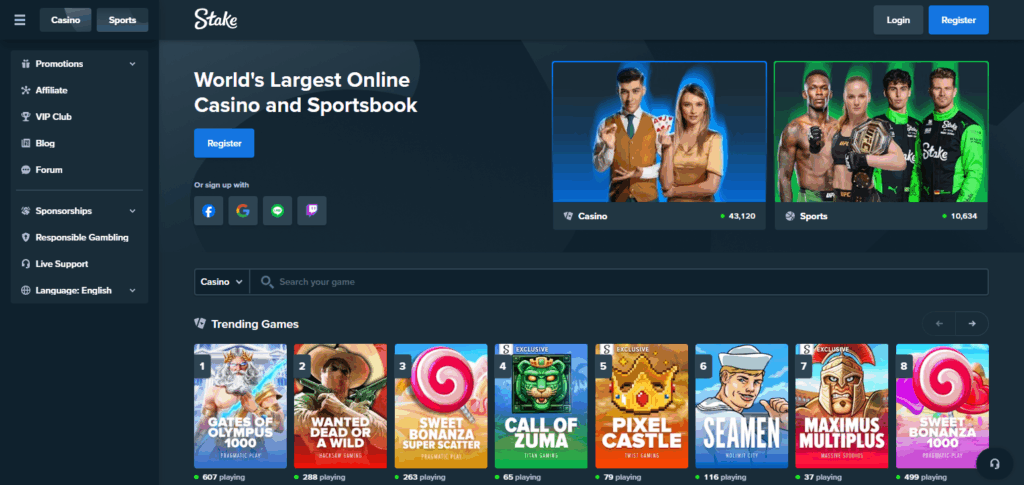Click the search magnifier icon
1024x485 pixels.
coord(266,282)
